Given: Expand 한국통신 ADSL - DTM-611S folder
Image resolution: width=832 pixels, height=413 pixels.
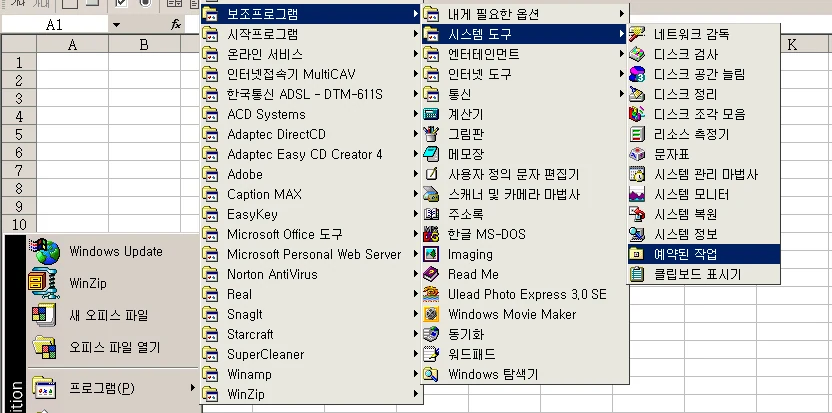Looking at the screenshot, I should pos(311,94).
